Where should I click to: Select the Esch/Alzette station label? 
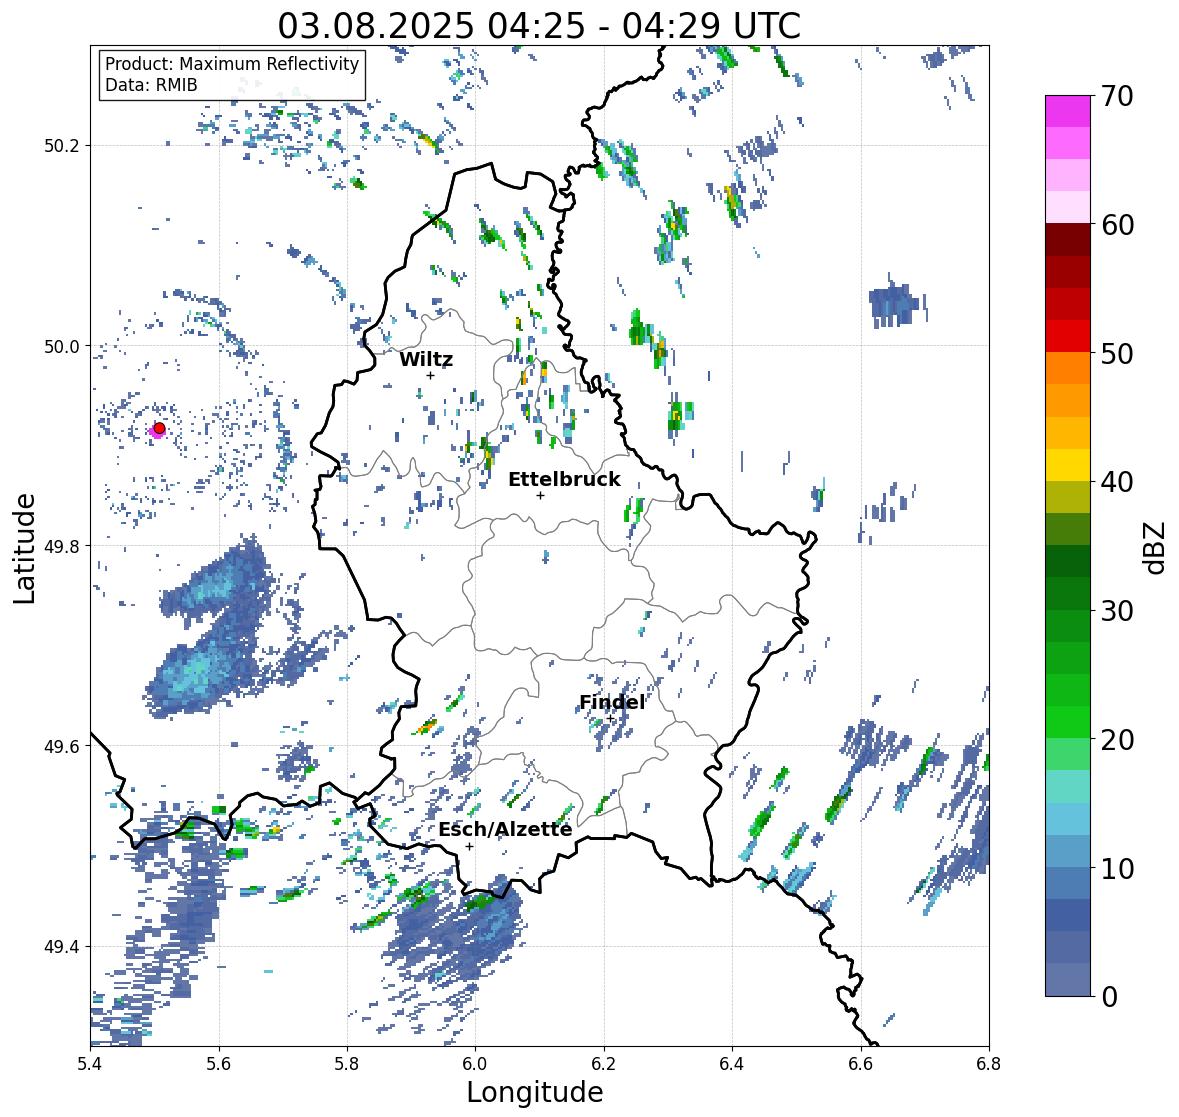tap(505, 829)
